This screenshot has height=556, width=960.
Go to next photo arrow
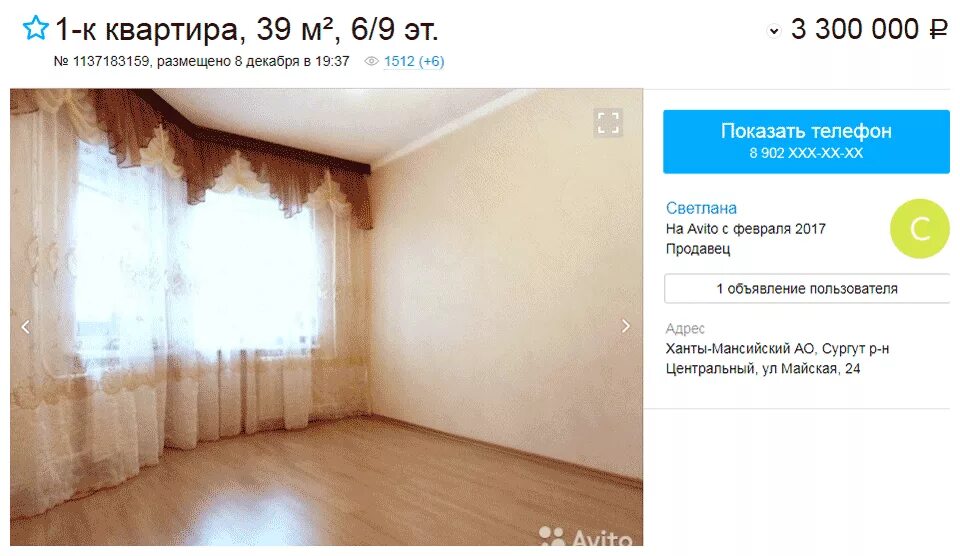(626, 326)
